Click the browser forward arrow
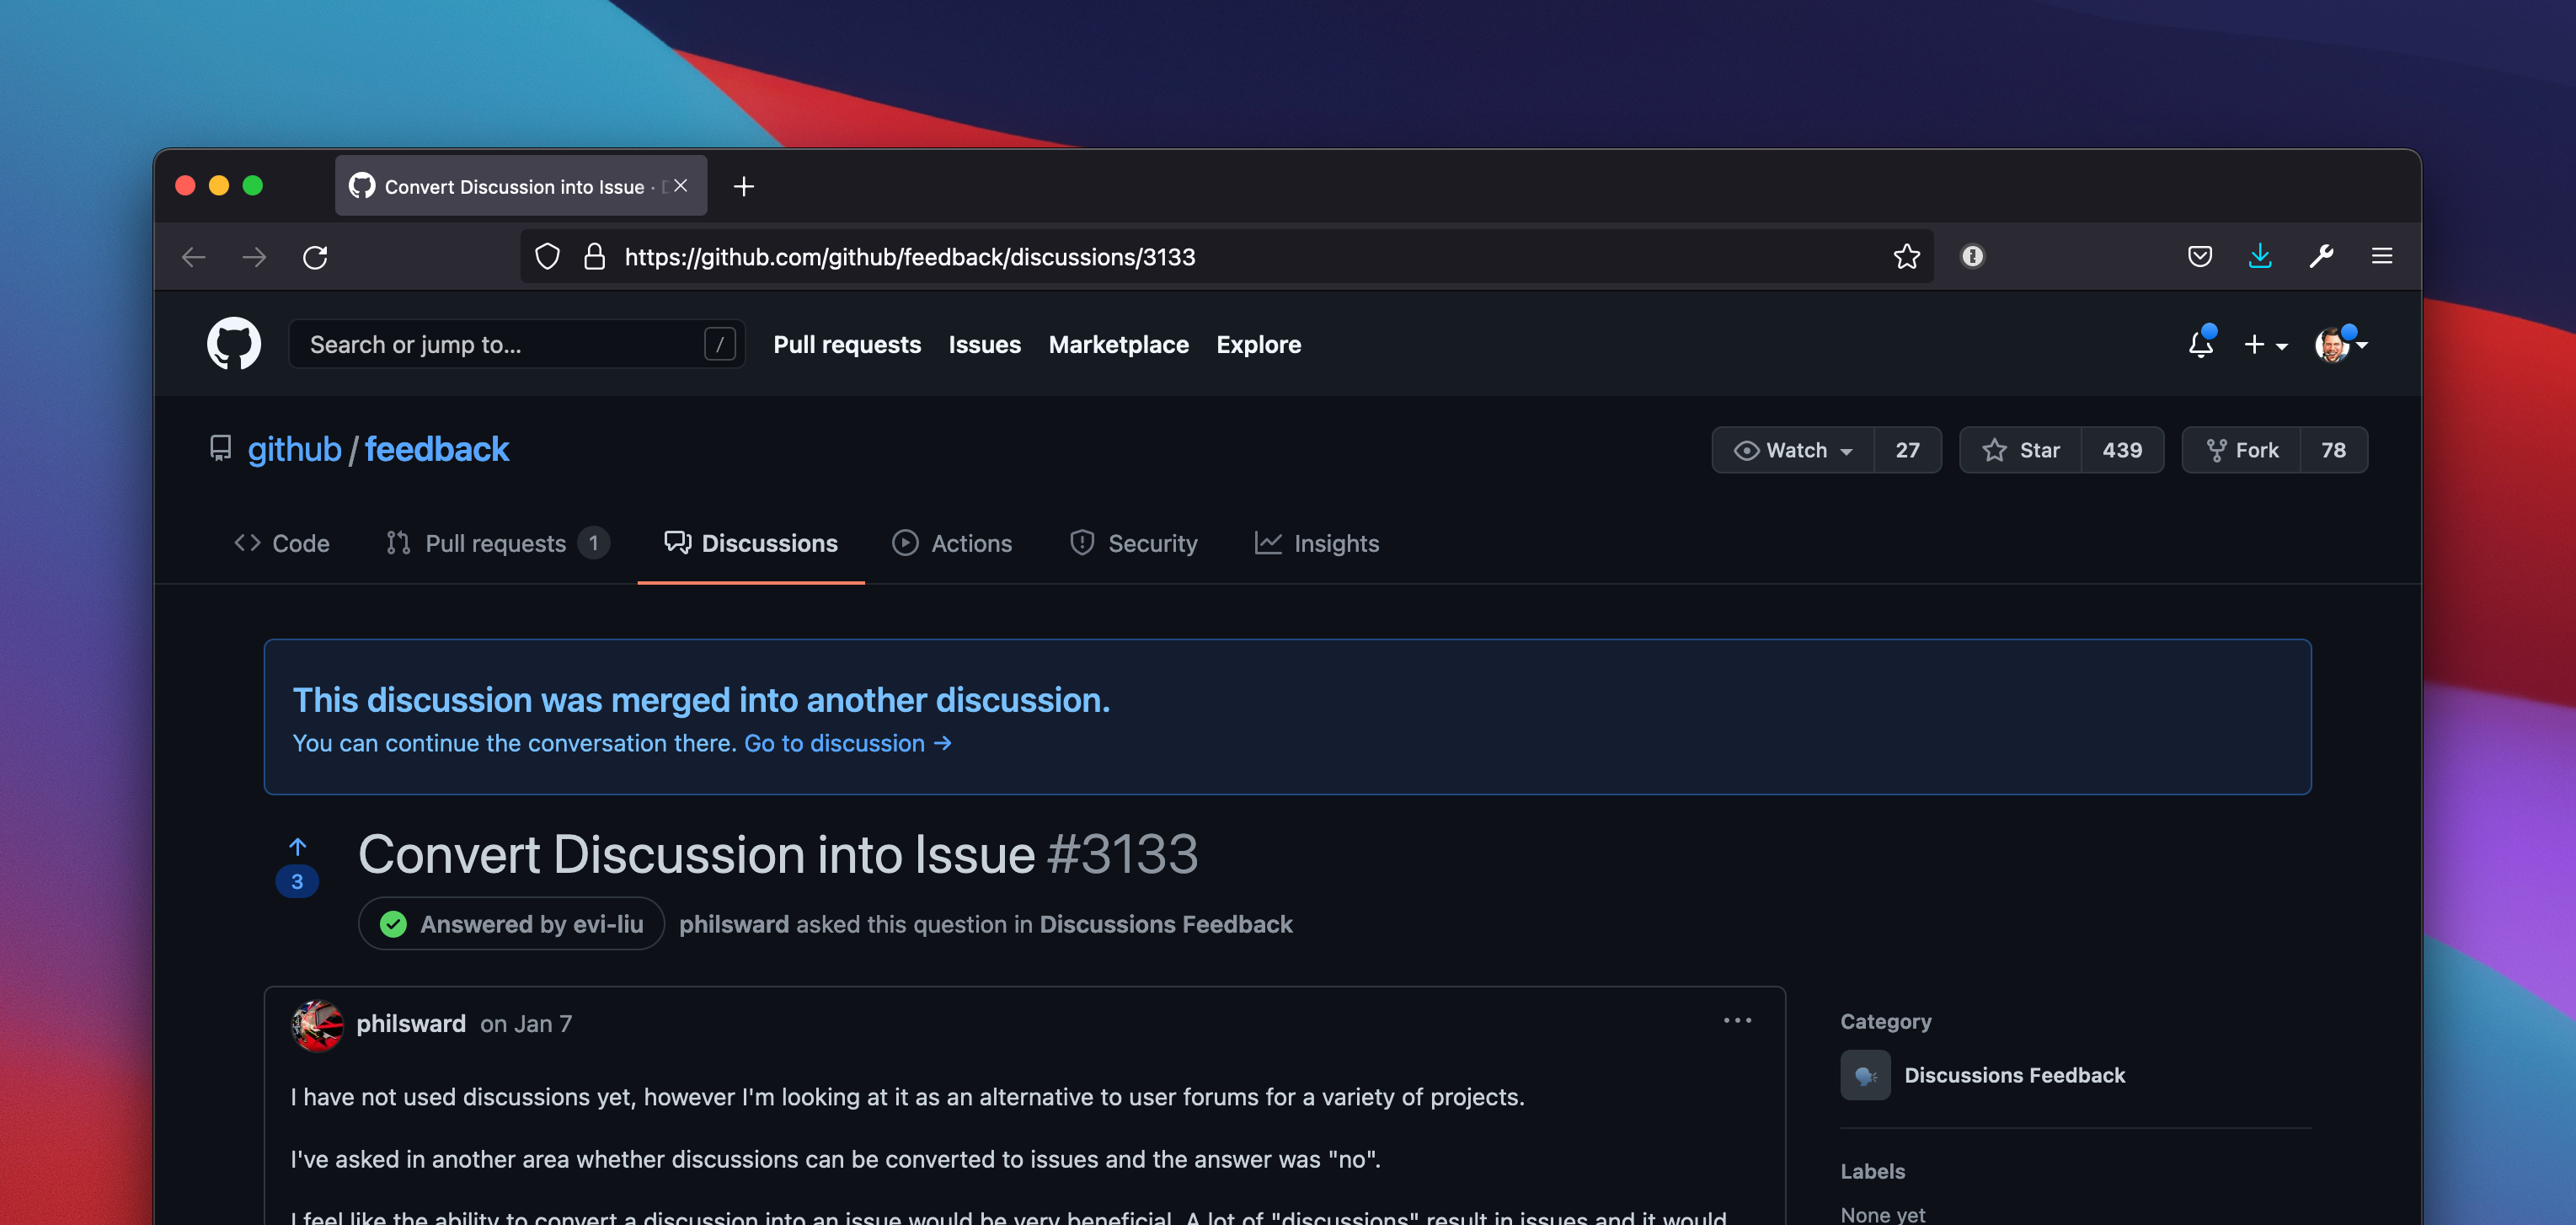Viewport: 2576px width, 1225px height. [254, 257]
